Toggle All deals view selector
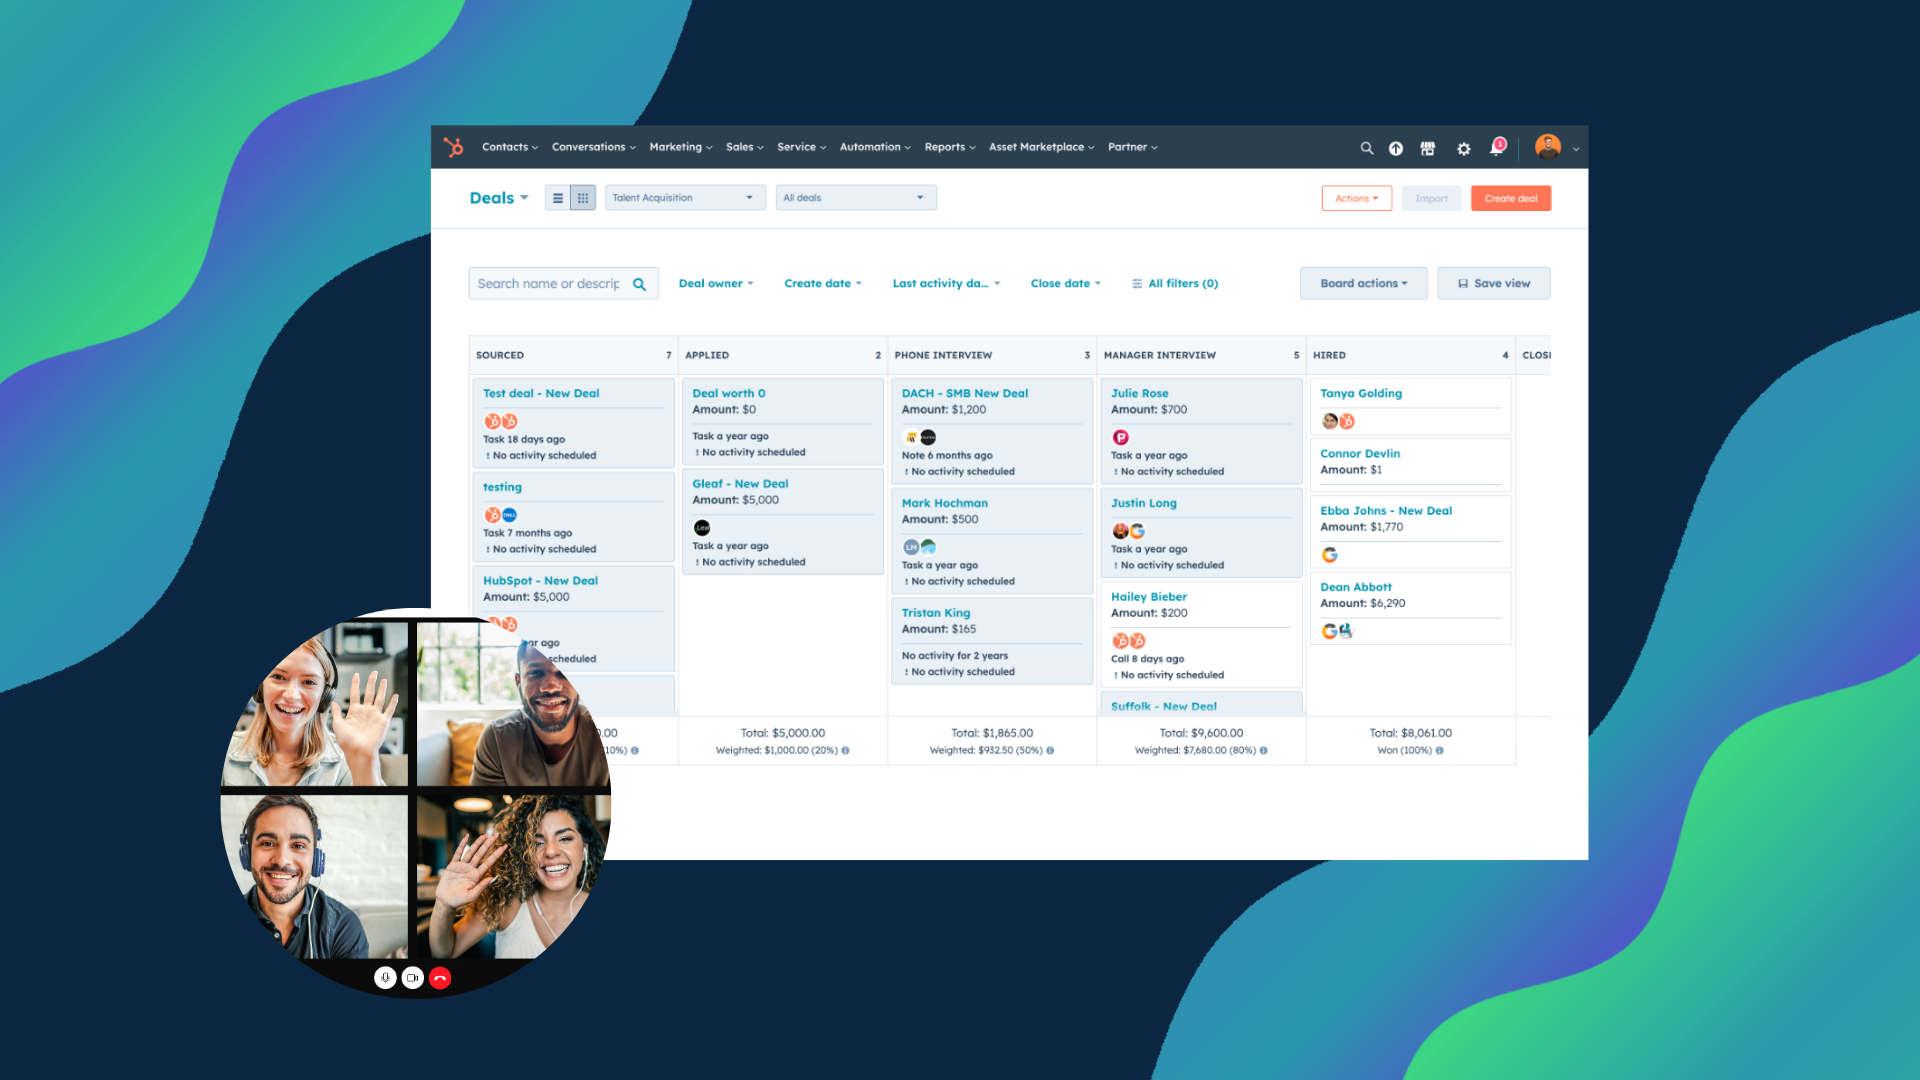Image resolution: width=1920 pixels, height=1080 pixels. click(852, 198)
